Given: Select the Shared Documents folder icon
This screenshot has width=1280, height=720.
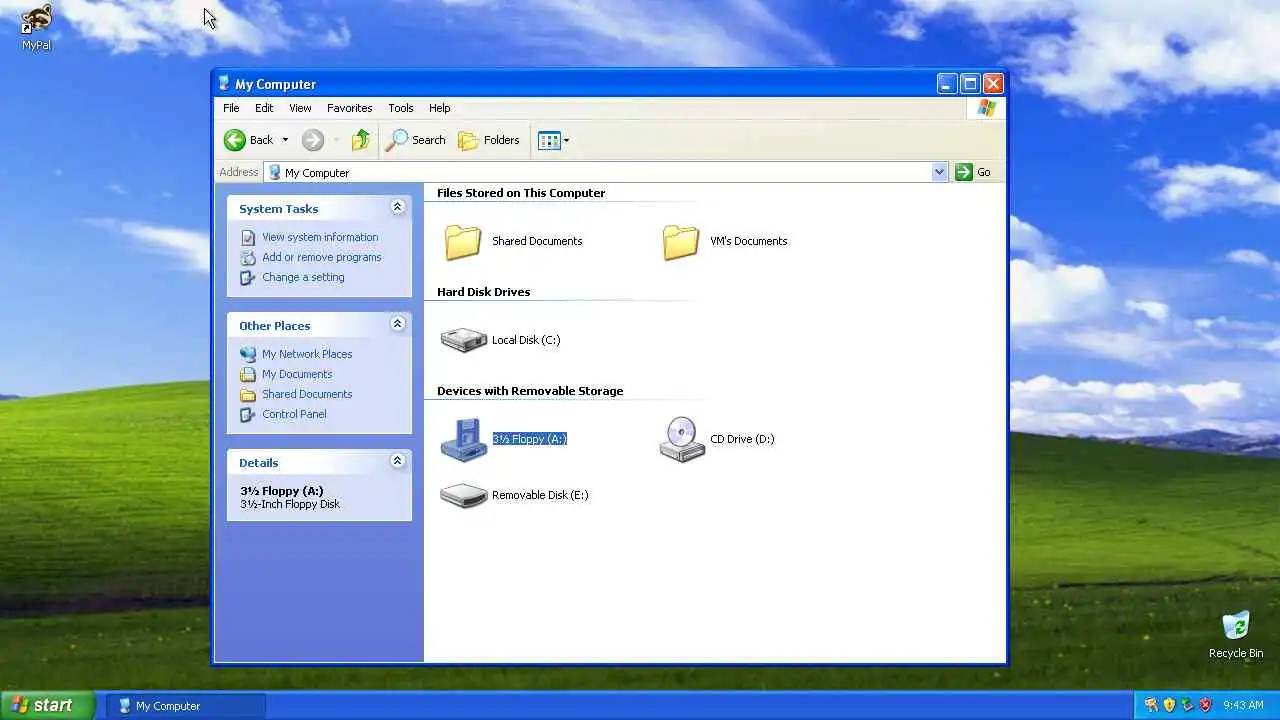Looking at the screenshot, I should [463, 241].
